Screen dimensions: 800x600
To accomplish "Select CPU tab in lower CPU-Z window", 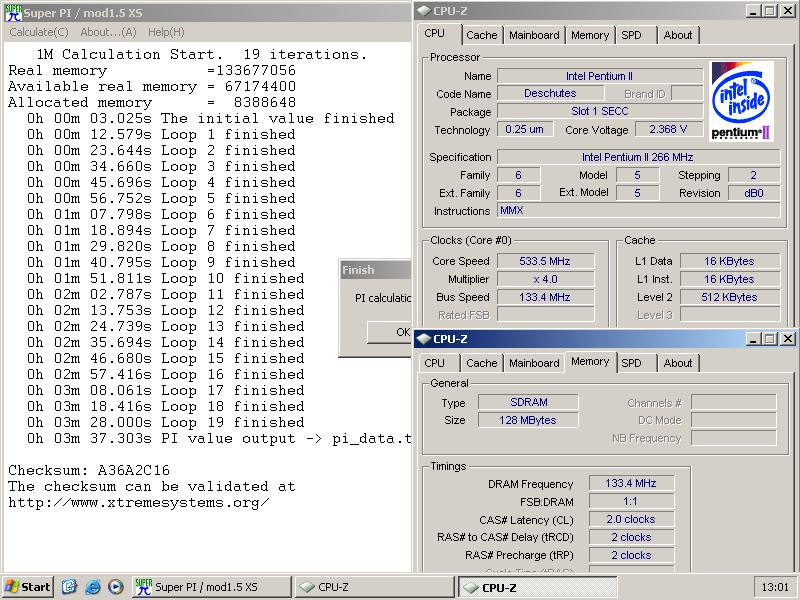I will coord(434,363).
